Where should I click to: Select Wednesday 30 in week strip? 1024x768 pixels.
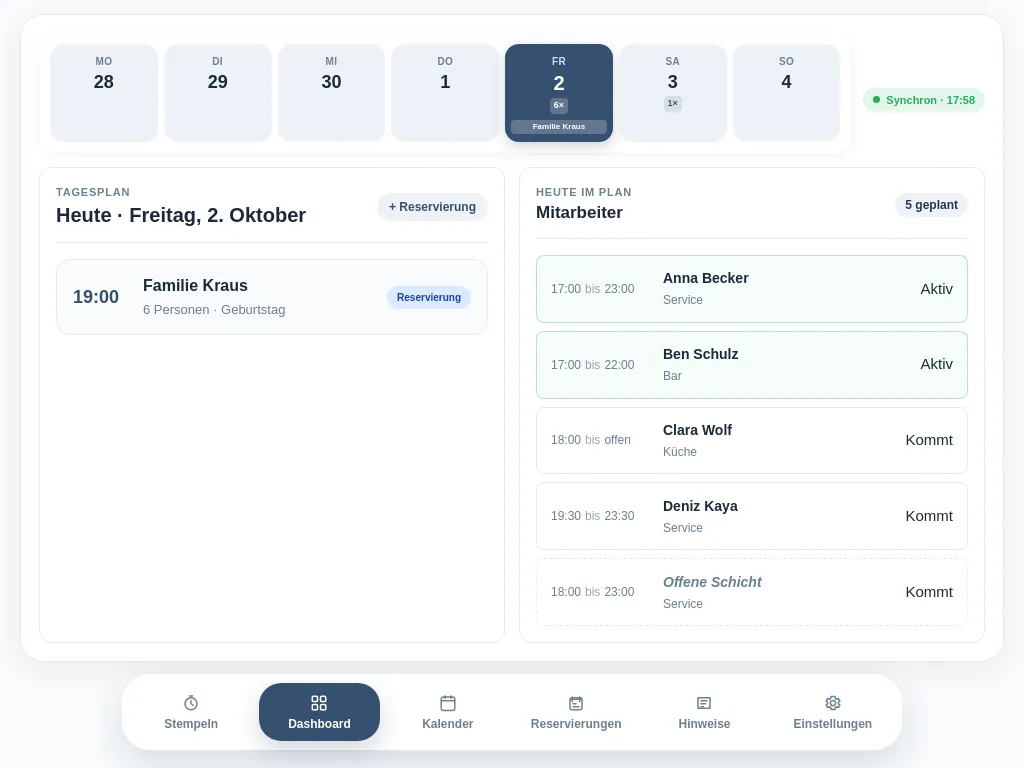coord(331,93)
